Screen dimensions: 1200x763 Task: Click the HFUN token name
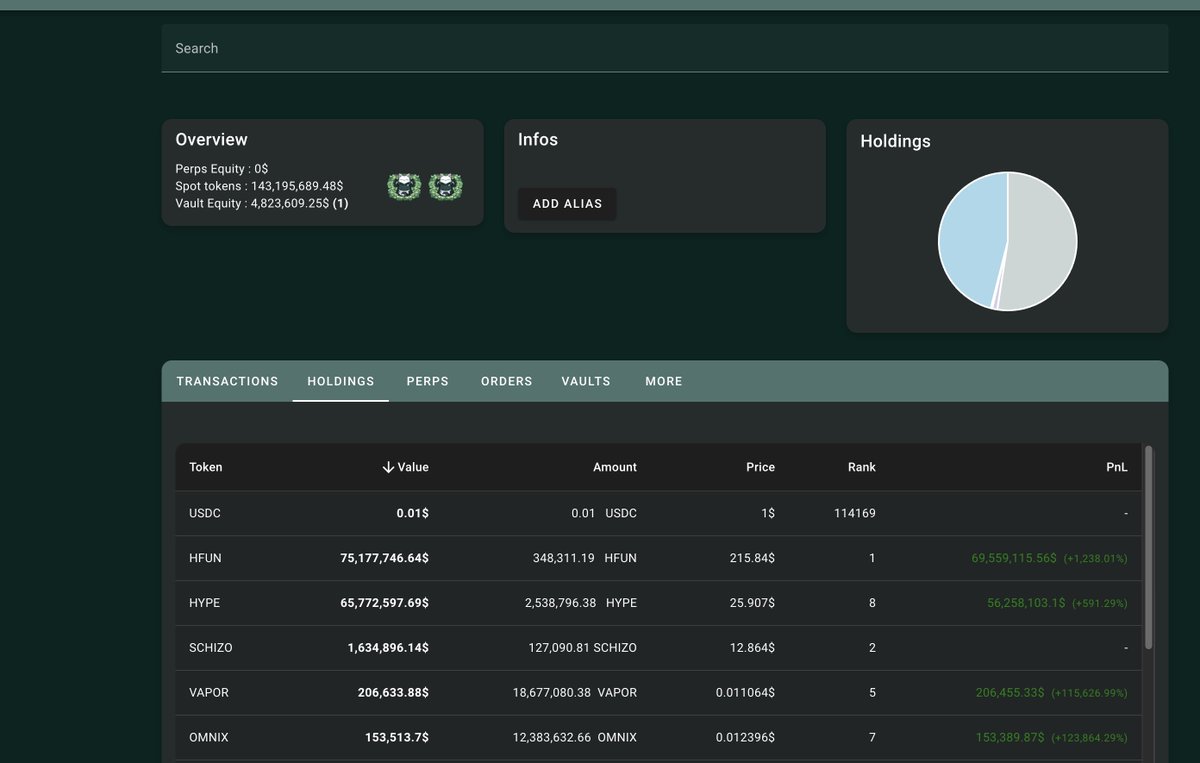(x=205, y=558)
